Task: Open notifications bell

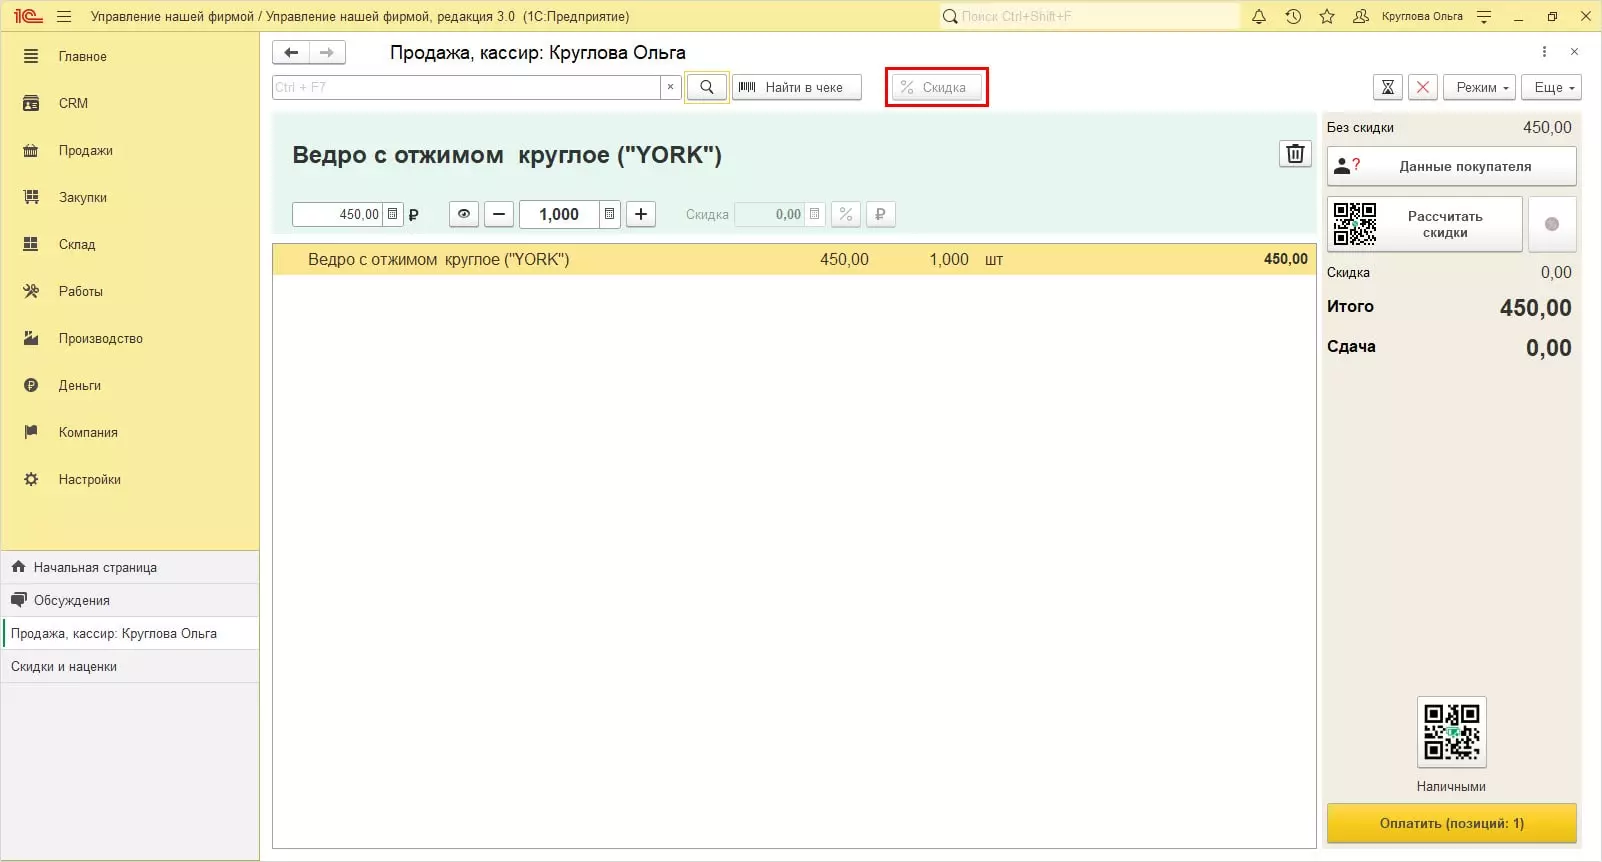Action: pyautogui.click(x=1259, y=16)
